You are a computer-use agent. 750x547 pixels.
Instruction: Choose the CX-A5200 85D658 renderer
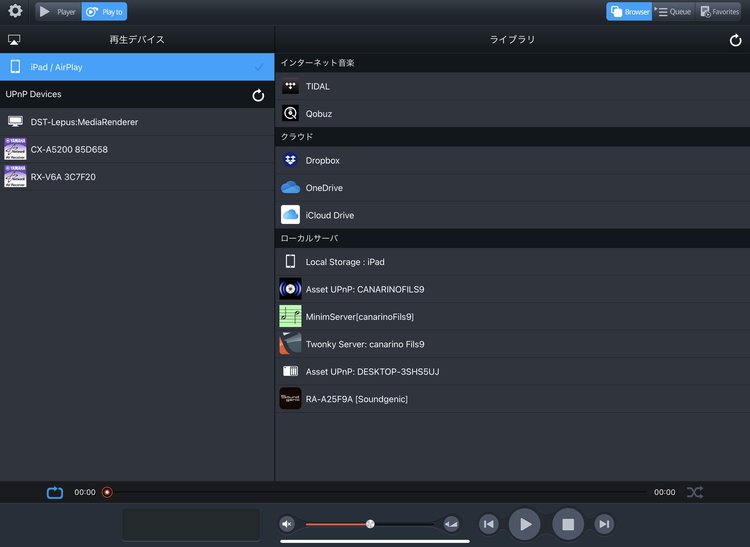tap(69, 150)
